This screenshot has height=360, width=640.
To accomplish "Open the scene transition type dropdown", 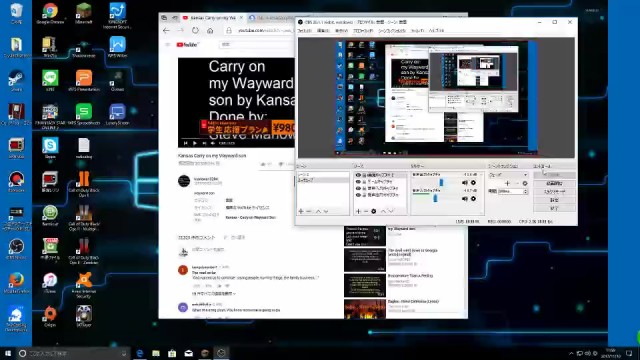I will (508, 175).
